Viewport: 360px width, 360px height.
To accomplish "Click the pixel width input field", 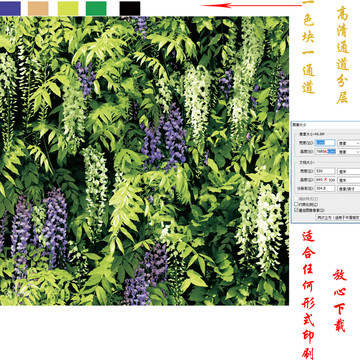I will click(325, 143).
